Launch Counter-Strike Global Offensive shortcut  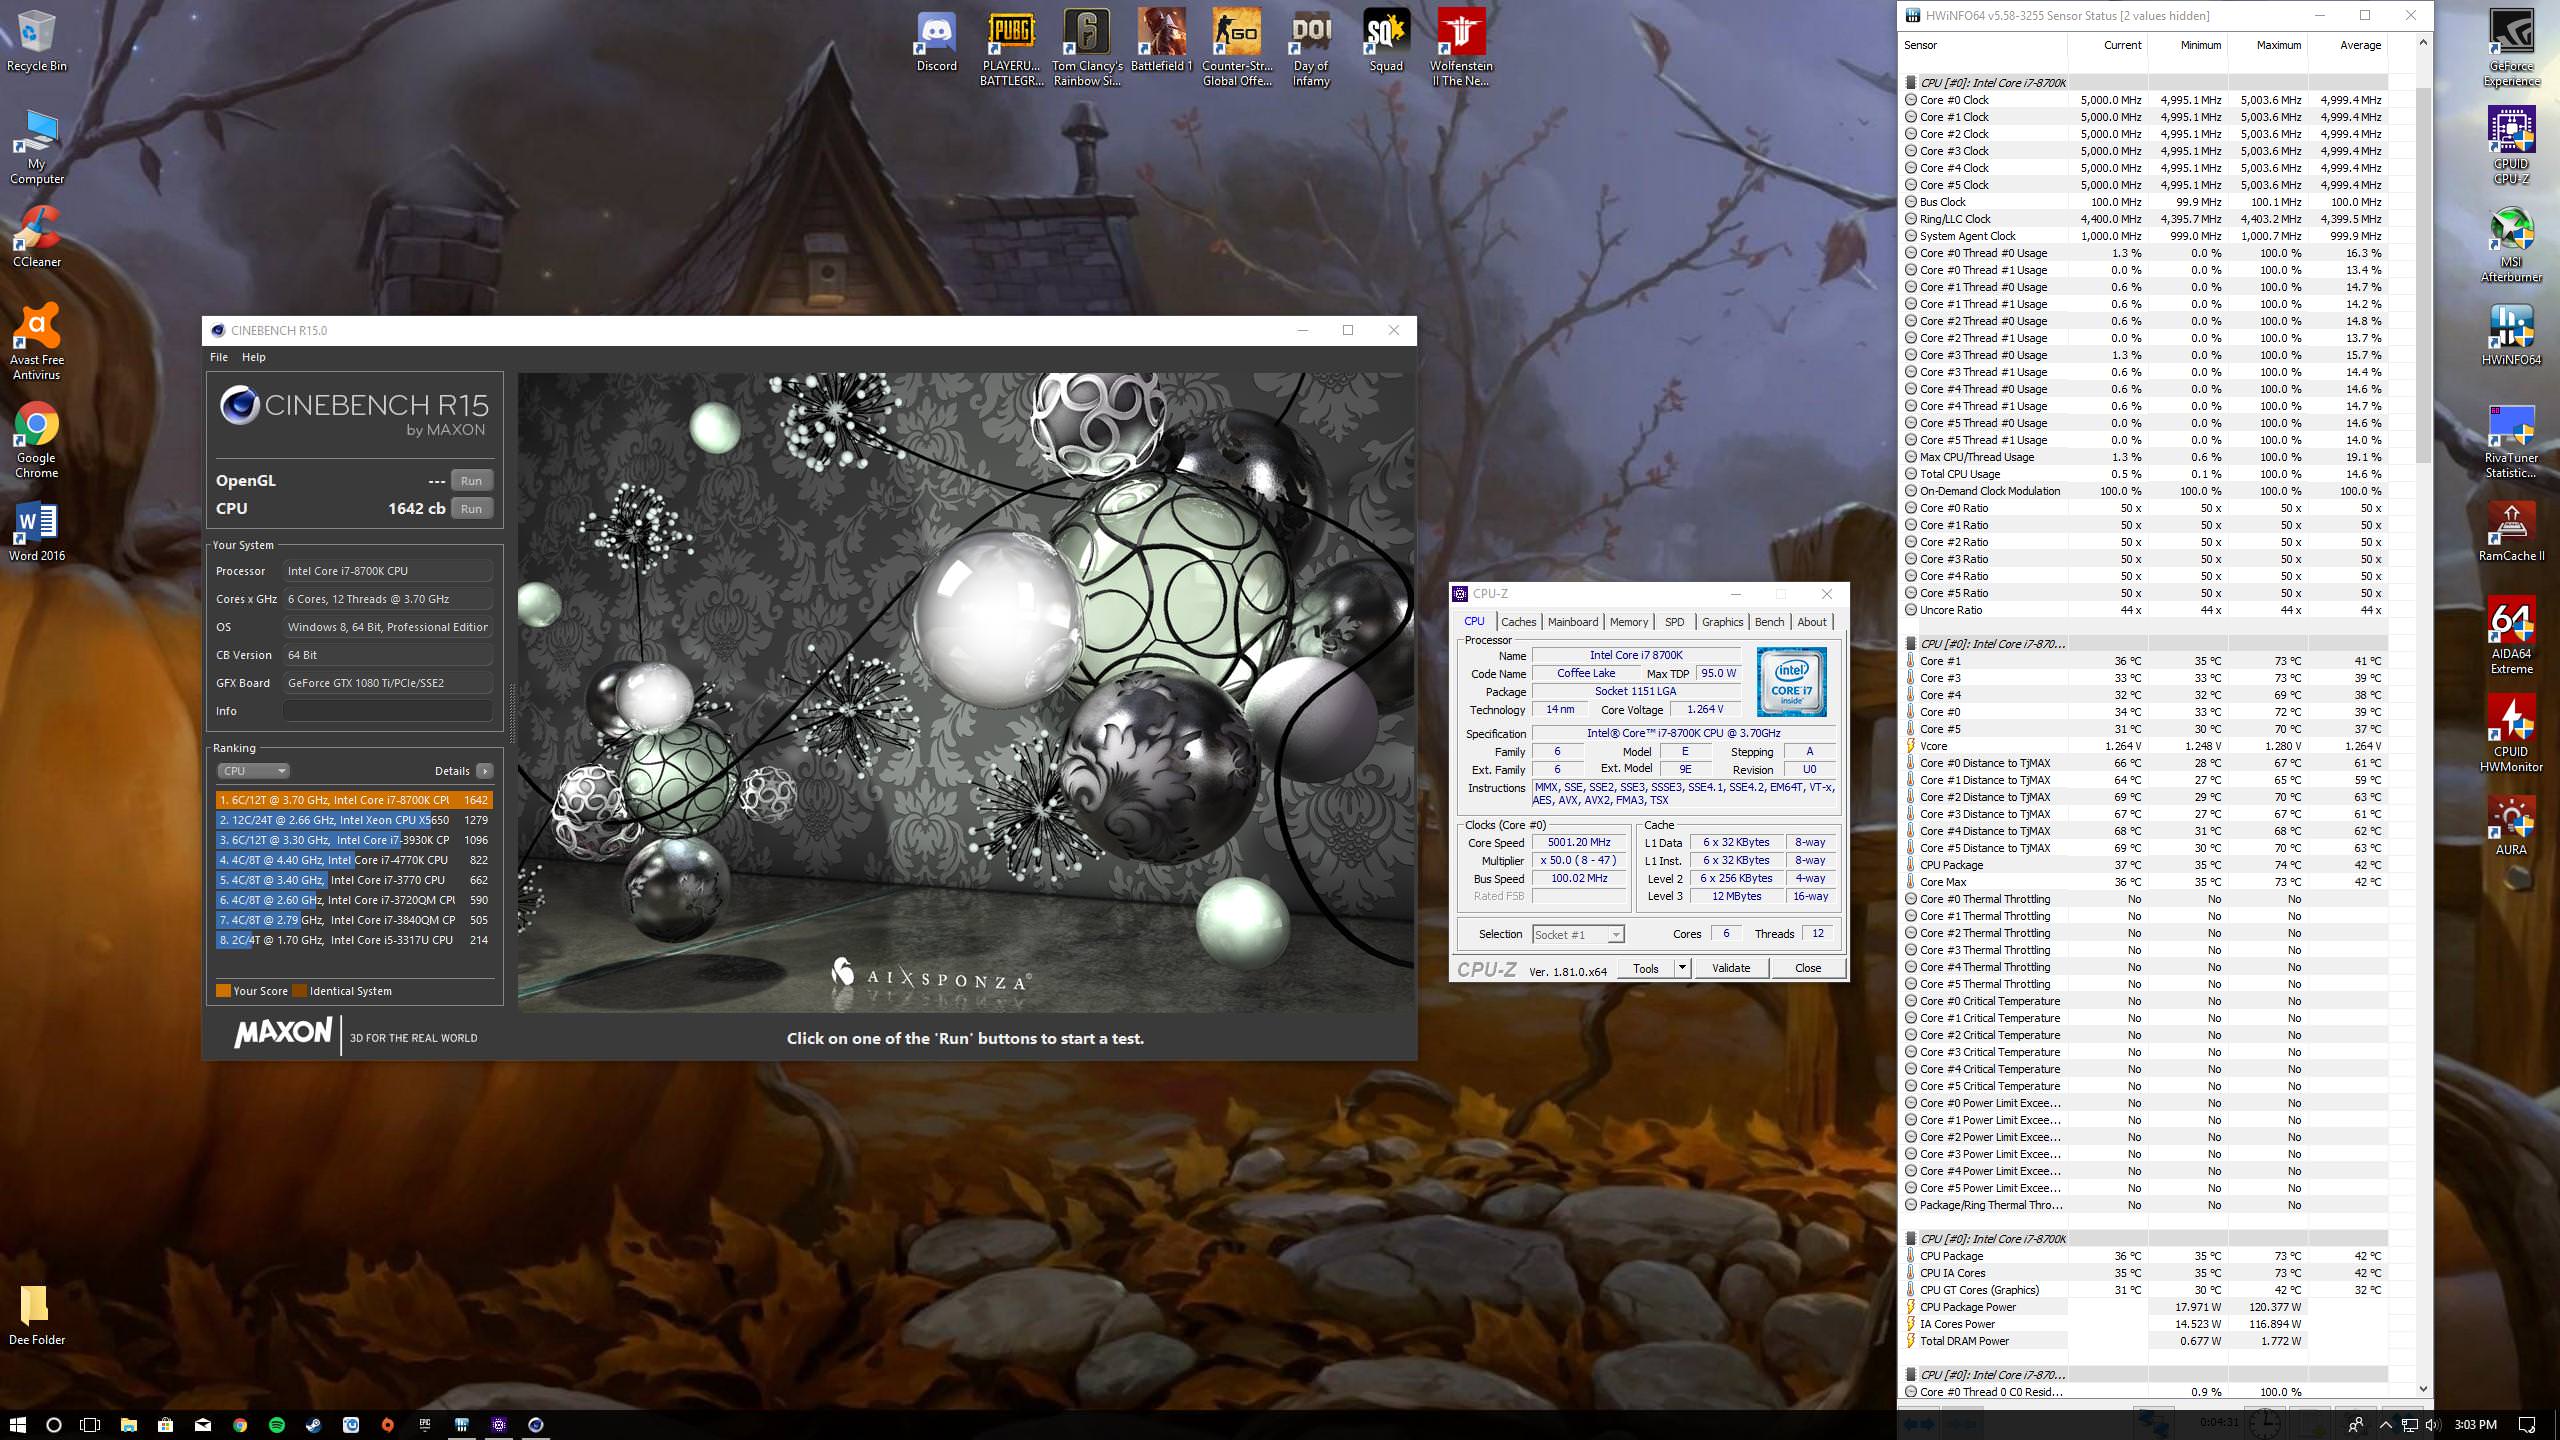(x=1237, y=48)
